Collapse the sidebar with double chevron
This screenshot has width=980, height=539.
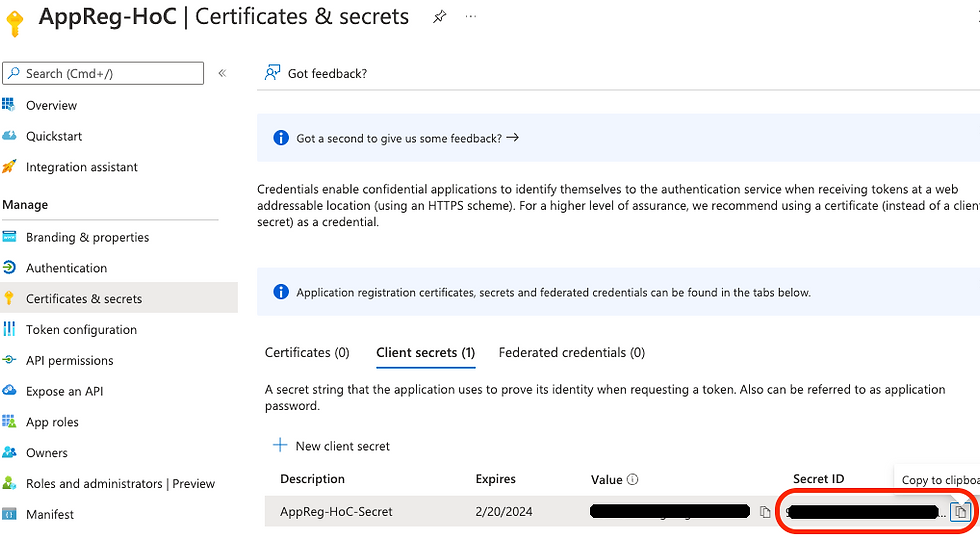coord(222,73)
